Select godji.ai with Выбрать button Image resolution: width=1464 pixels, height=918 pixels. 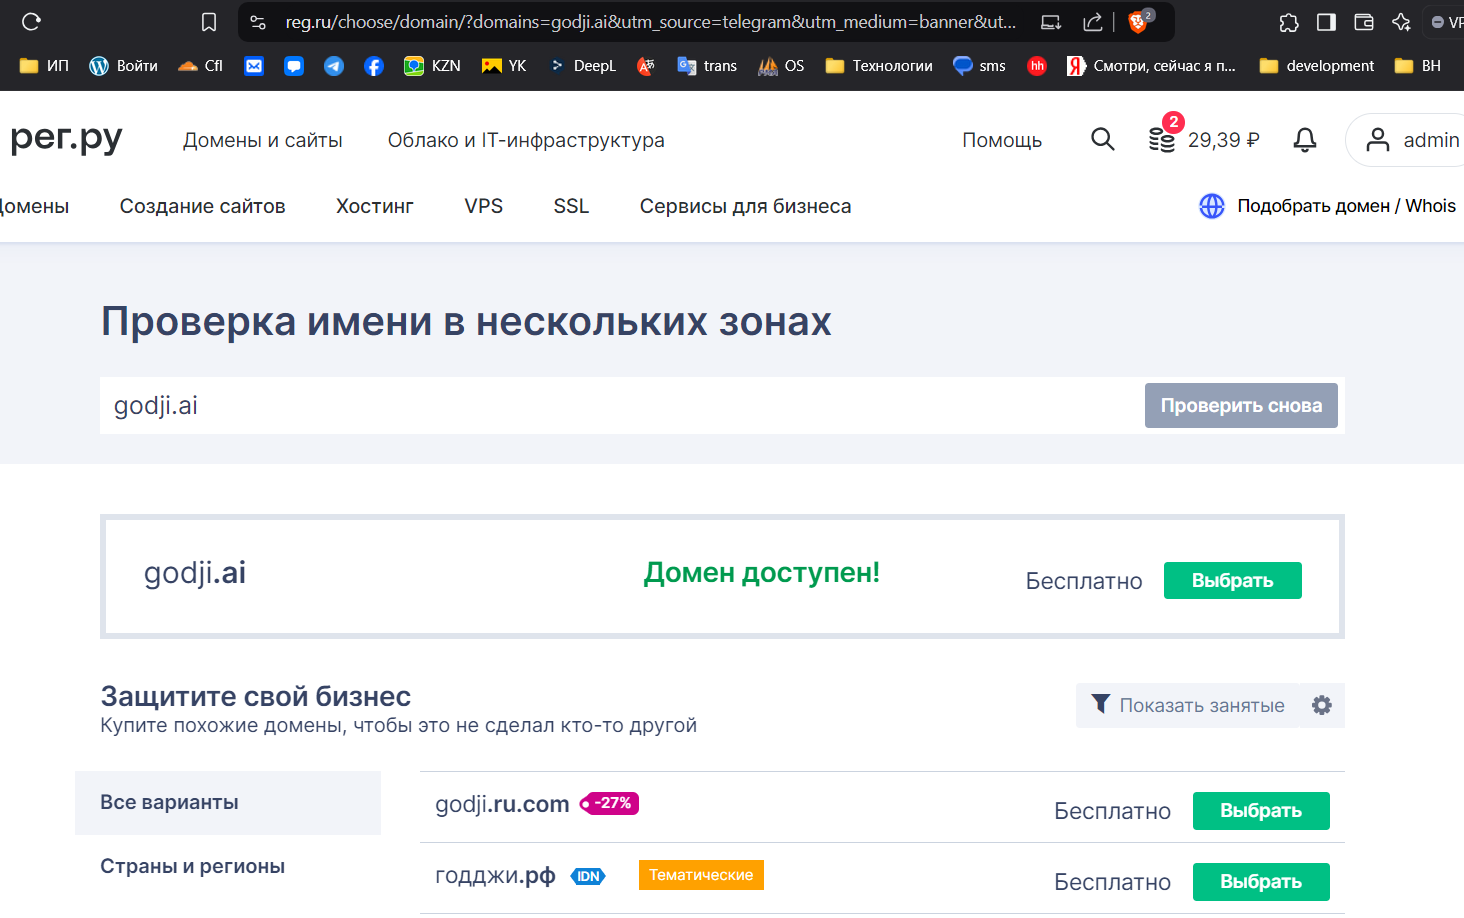point(1233,580)
